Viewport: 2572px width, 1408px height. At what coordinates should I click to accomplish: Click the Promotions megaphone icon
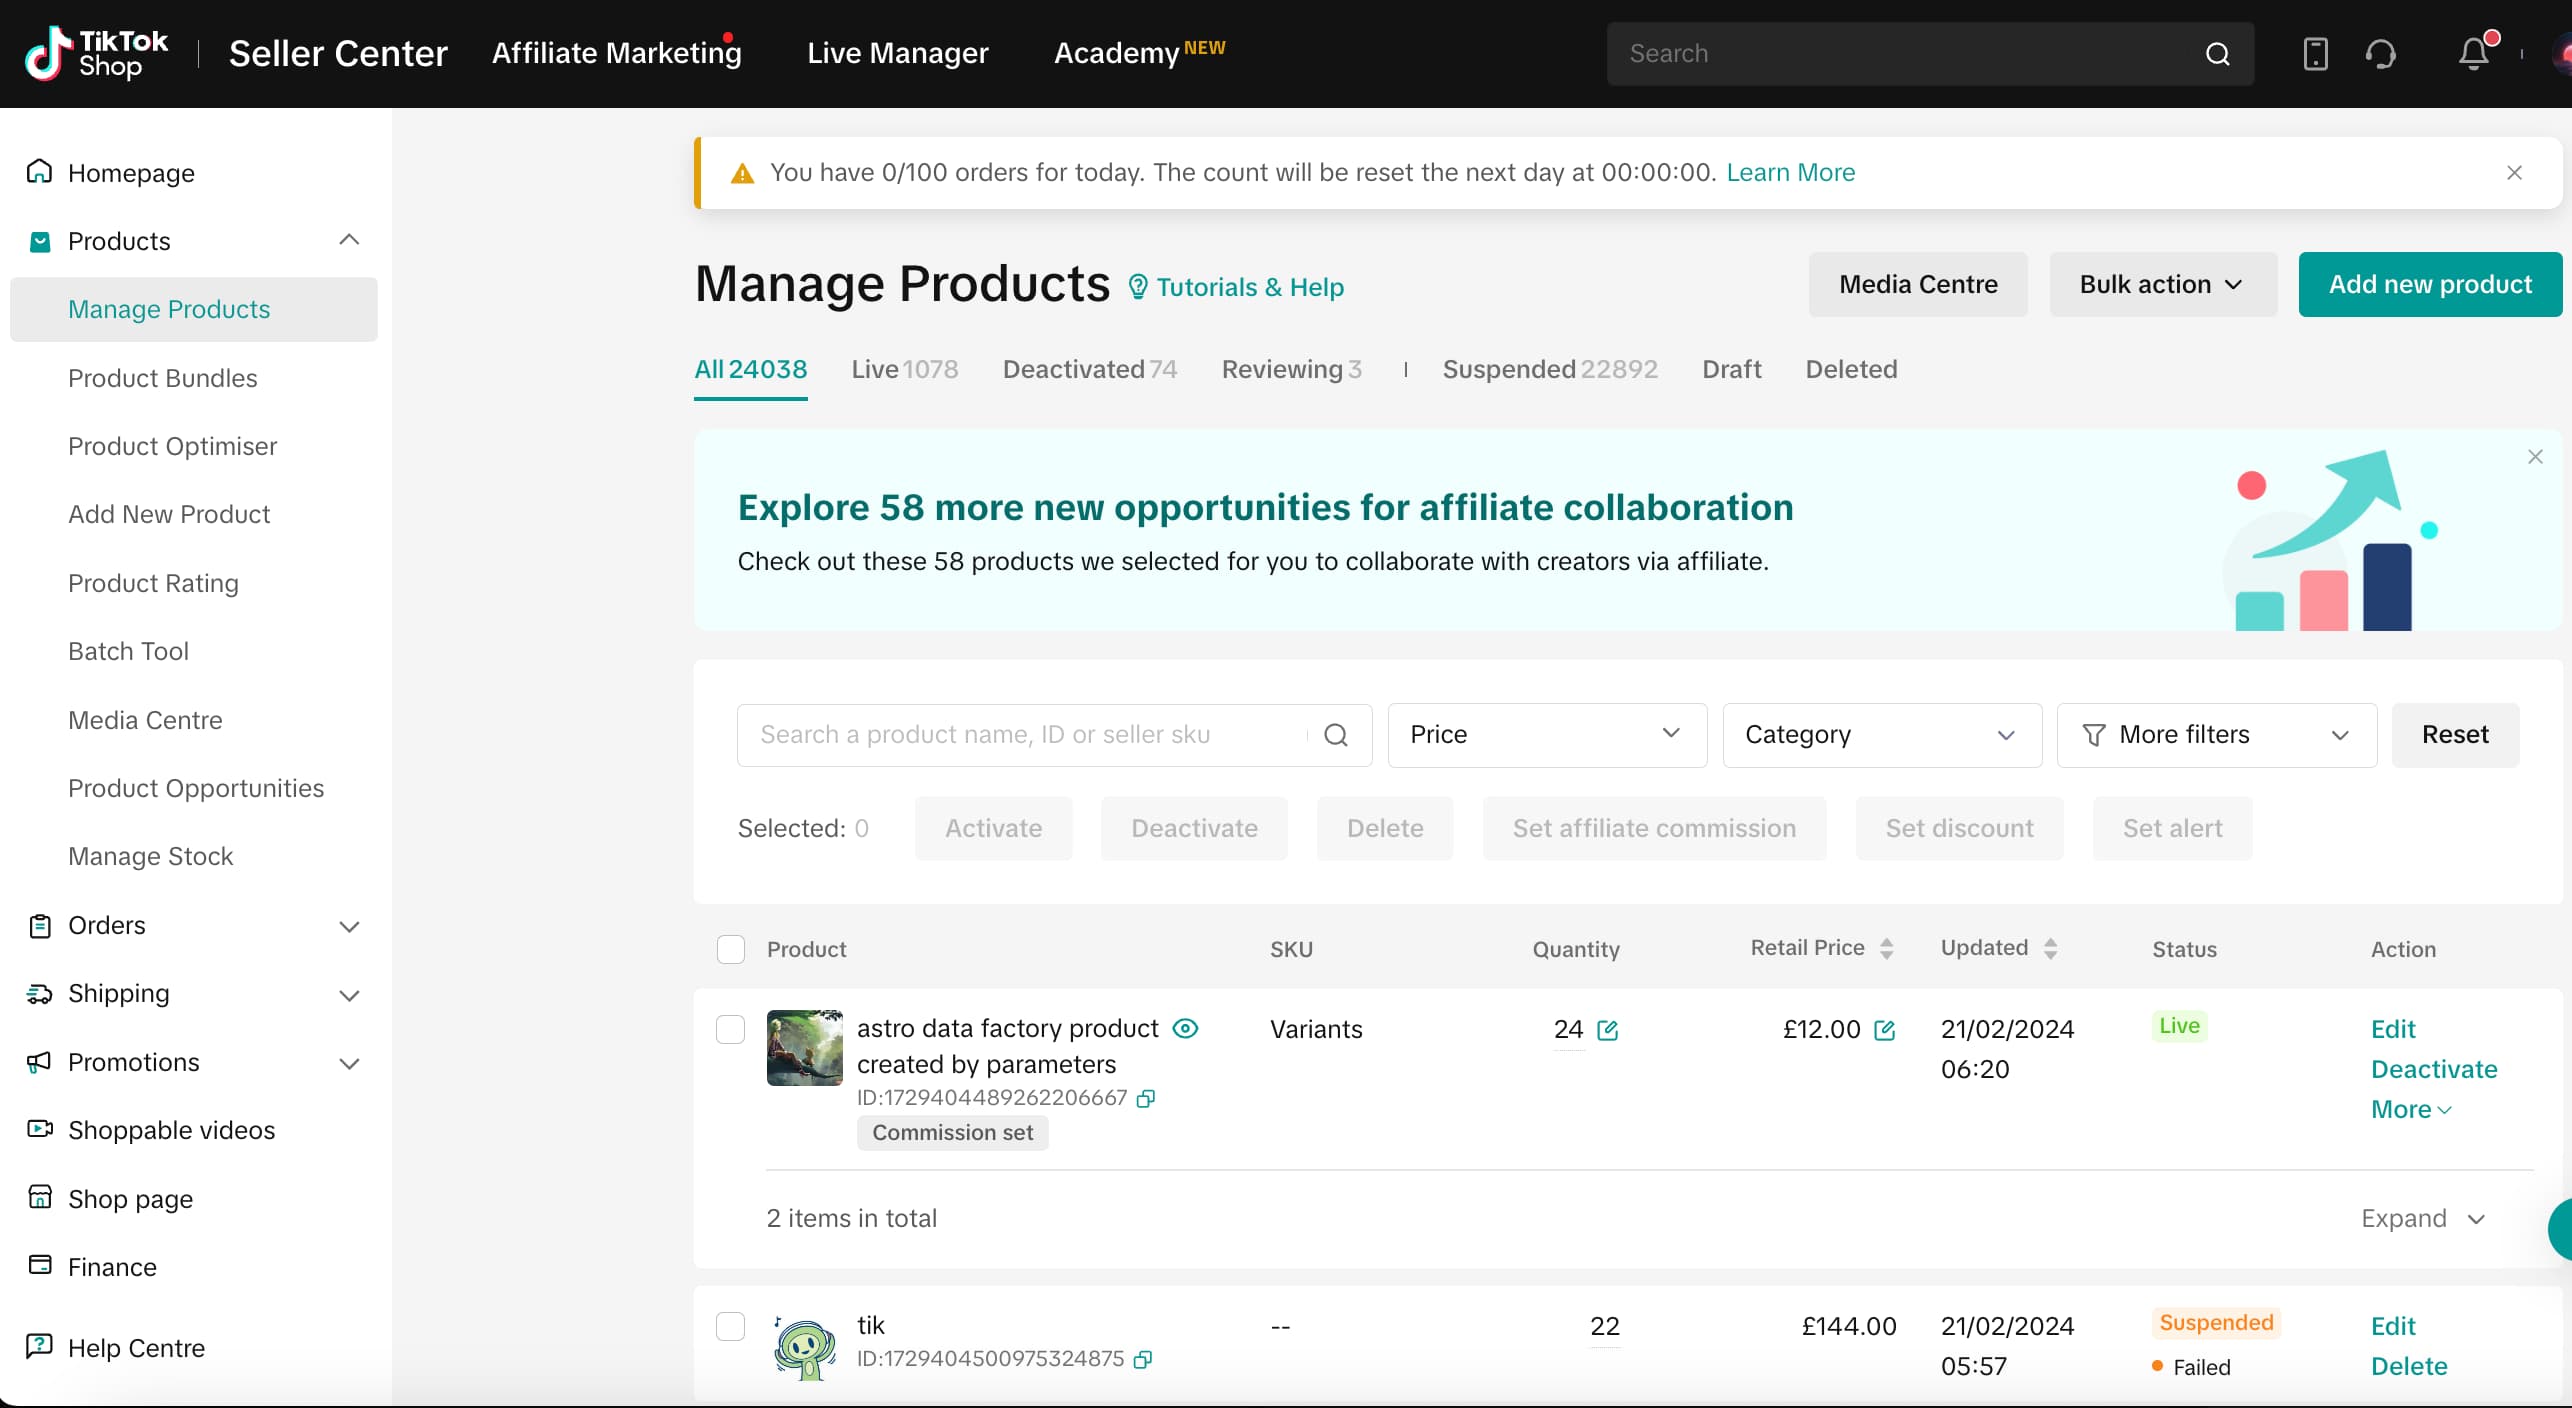click(39, 1062)
